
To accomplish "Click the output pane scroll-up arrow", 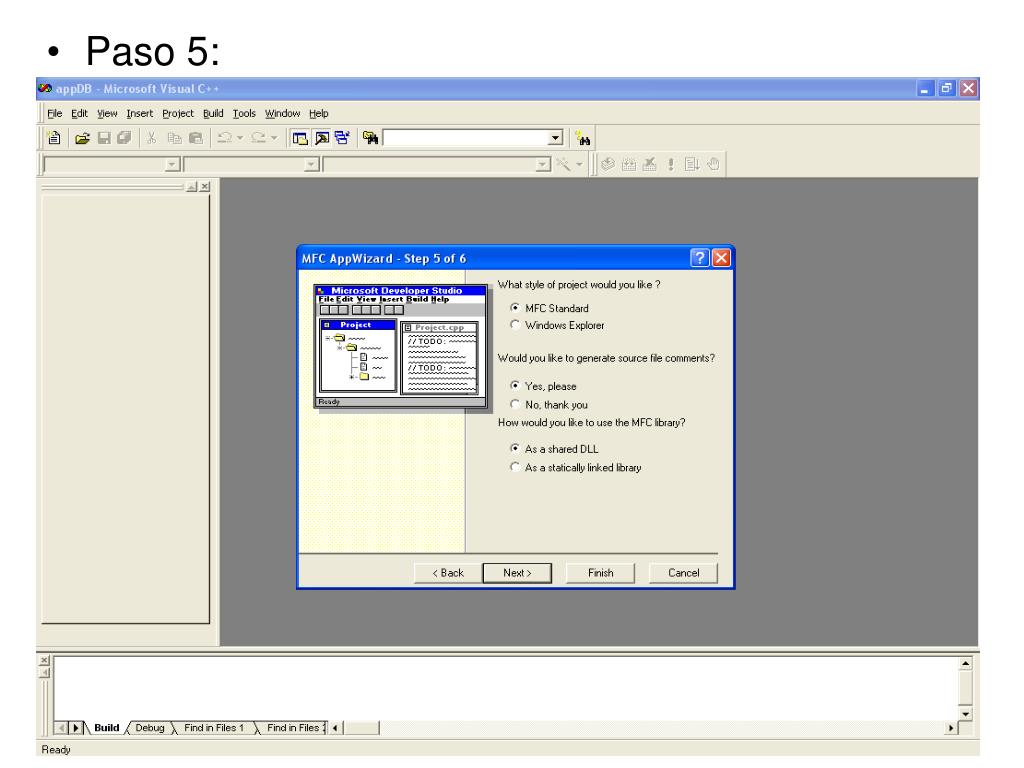I will coord(965,664).
